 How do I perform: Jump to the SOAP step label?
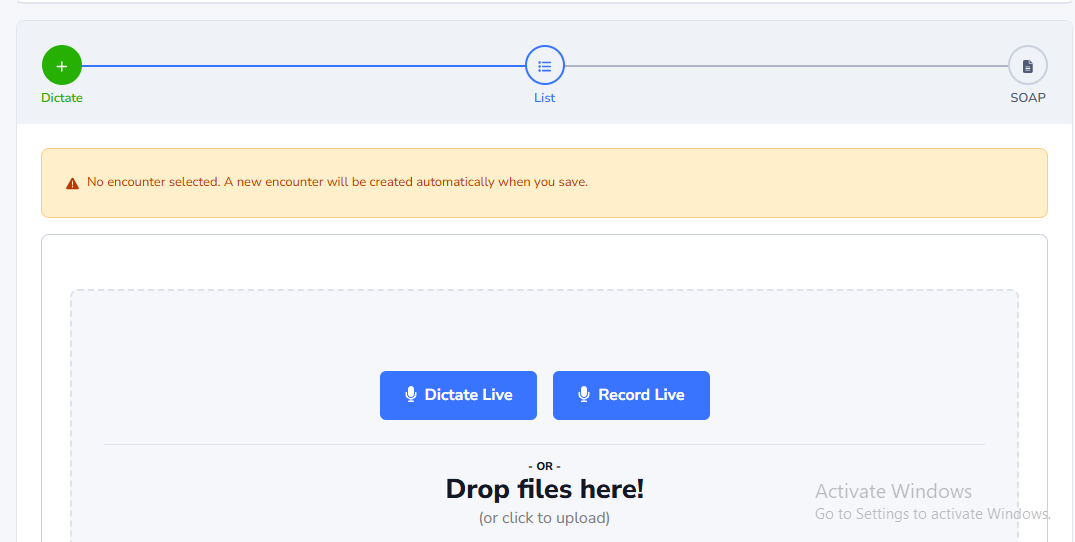coord(1027,98)
